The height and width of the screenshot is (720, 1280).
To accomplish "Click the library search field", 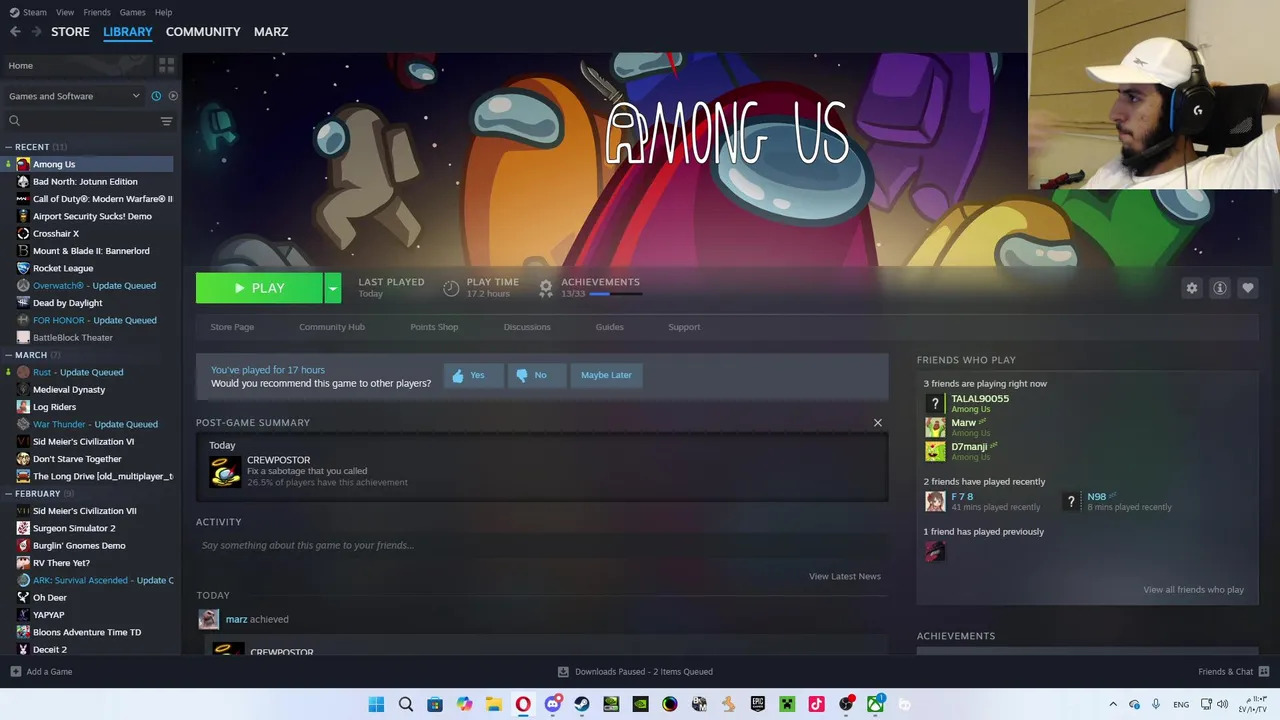I will pos(90,121).
